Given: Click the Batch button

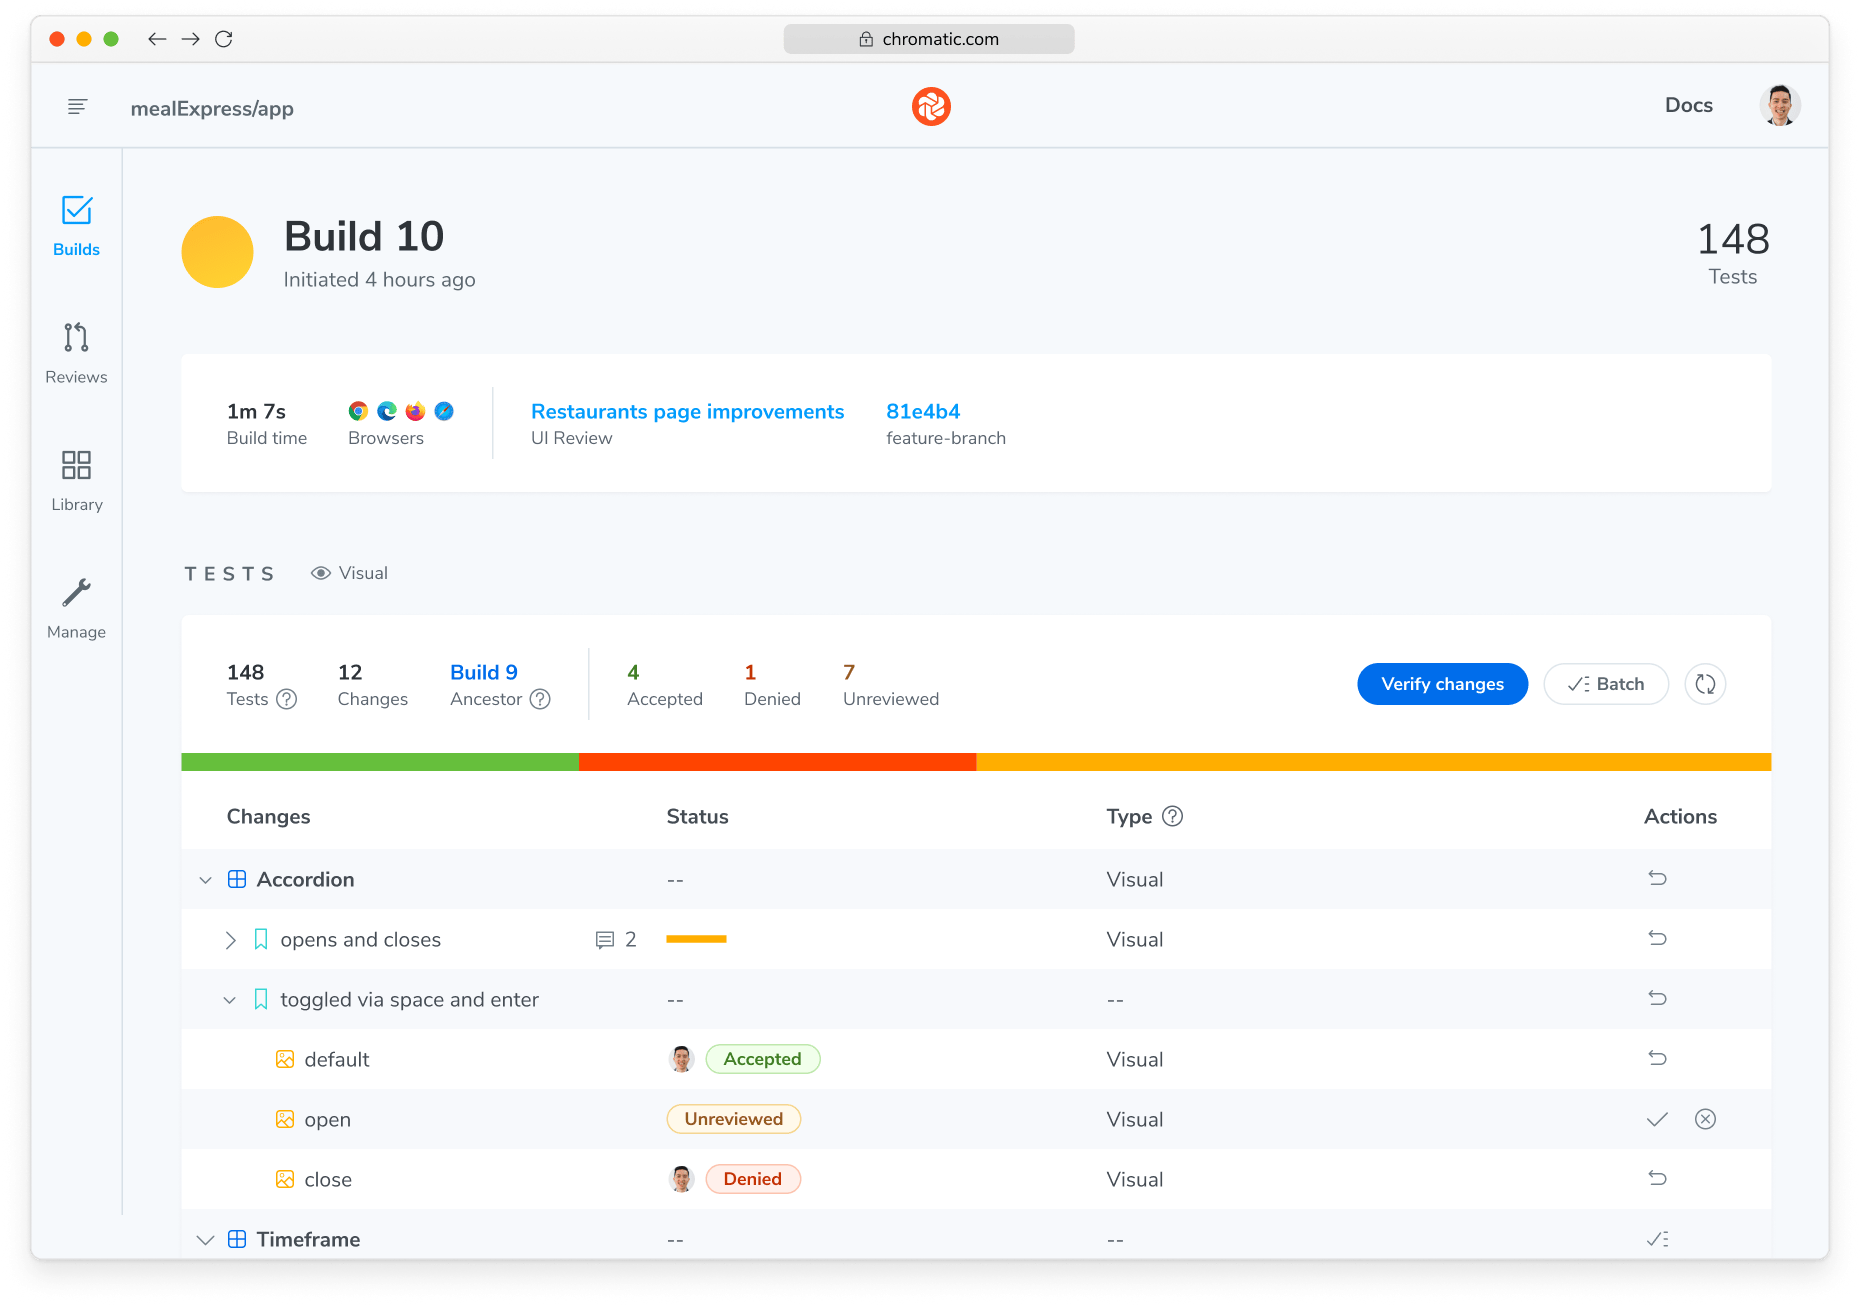Looking at the screenshot, I should click(1606, 684).
